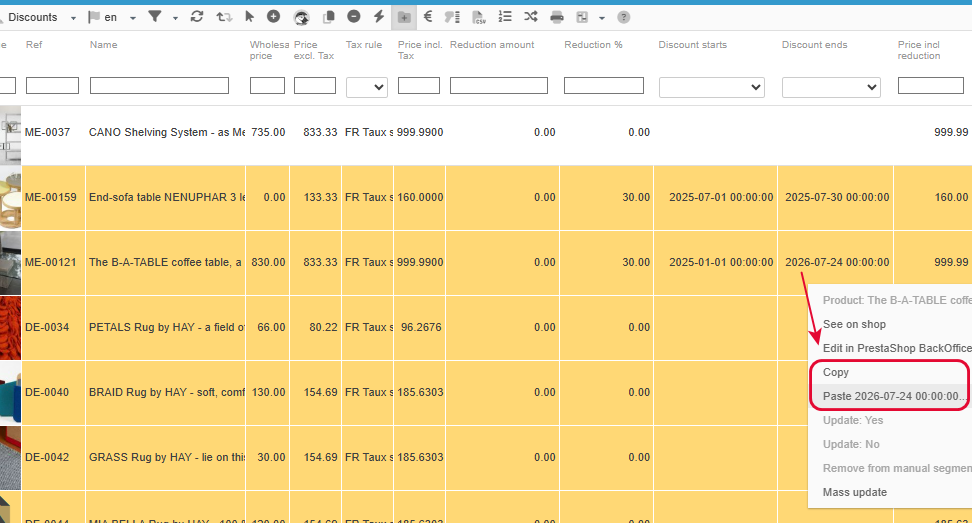This screenshot has width=972, height=523.
Task: Select the cursor pointer selection tool
Action: (249, 17)
